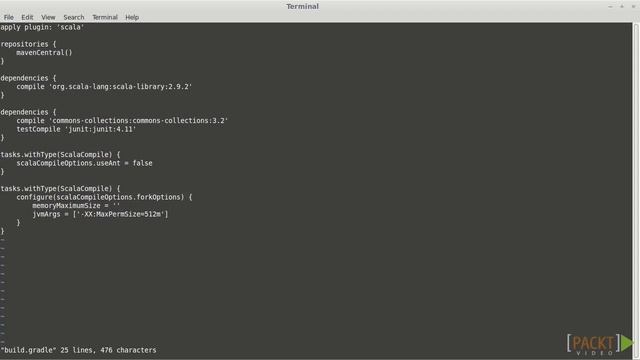Open the Edit menu

tap(27, 17)
